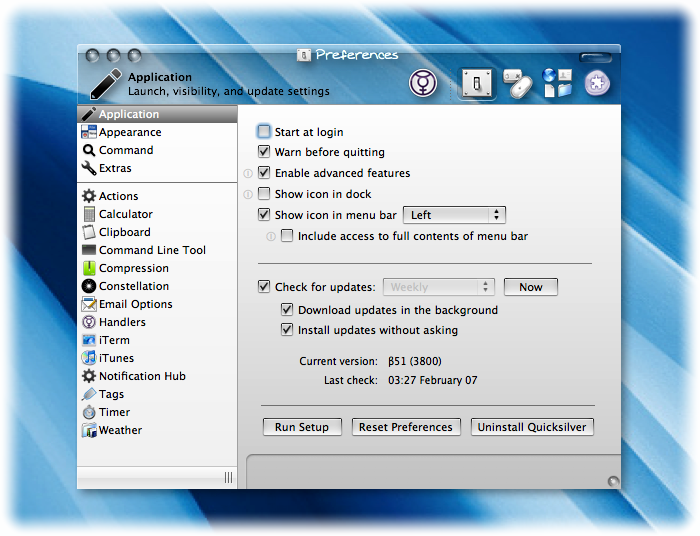Open the Plug-ins puzzle piece icon
Screen dimensions: 700x536
pyautogui.click(x=597, y=83)
